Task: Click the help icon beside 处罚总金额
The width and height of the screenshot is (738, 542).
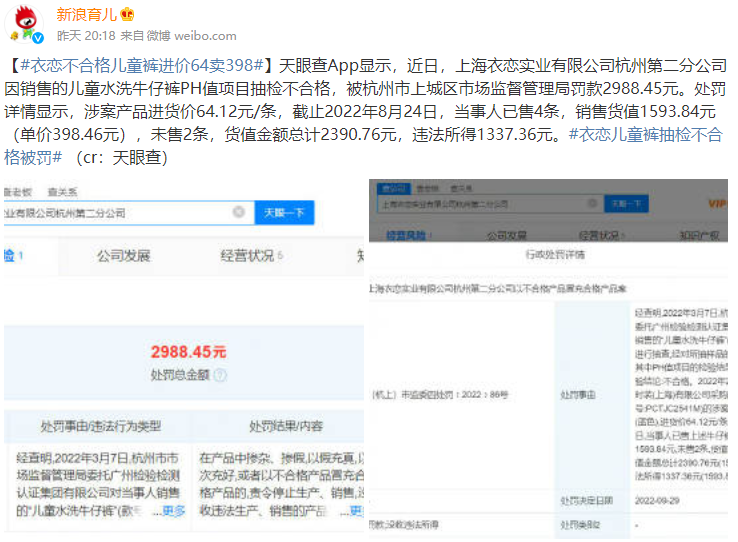Action: click(x=220, y=375)
